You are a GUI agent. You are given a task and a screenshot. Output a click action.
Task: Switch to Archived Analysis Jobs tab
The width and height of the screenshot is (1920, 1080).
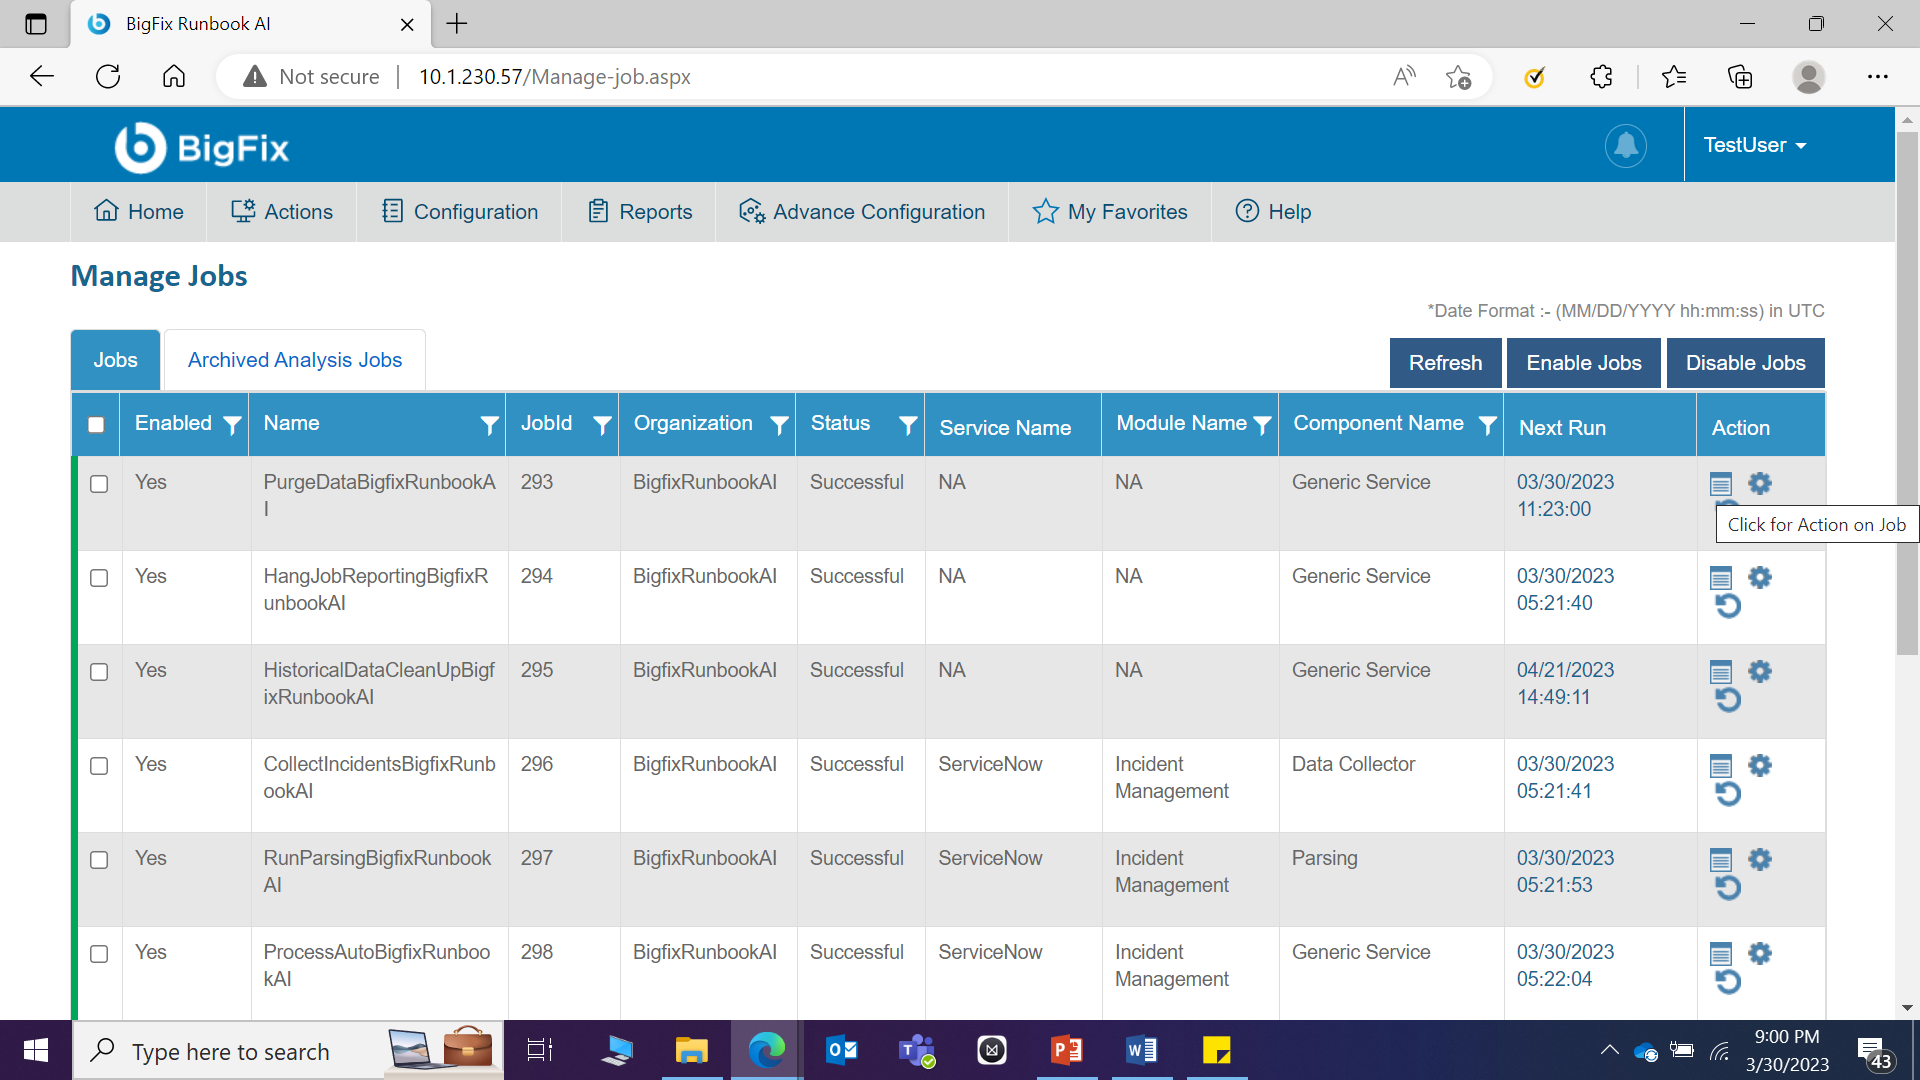coord(294,360)
